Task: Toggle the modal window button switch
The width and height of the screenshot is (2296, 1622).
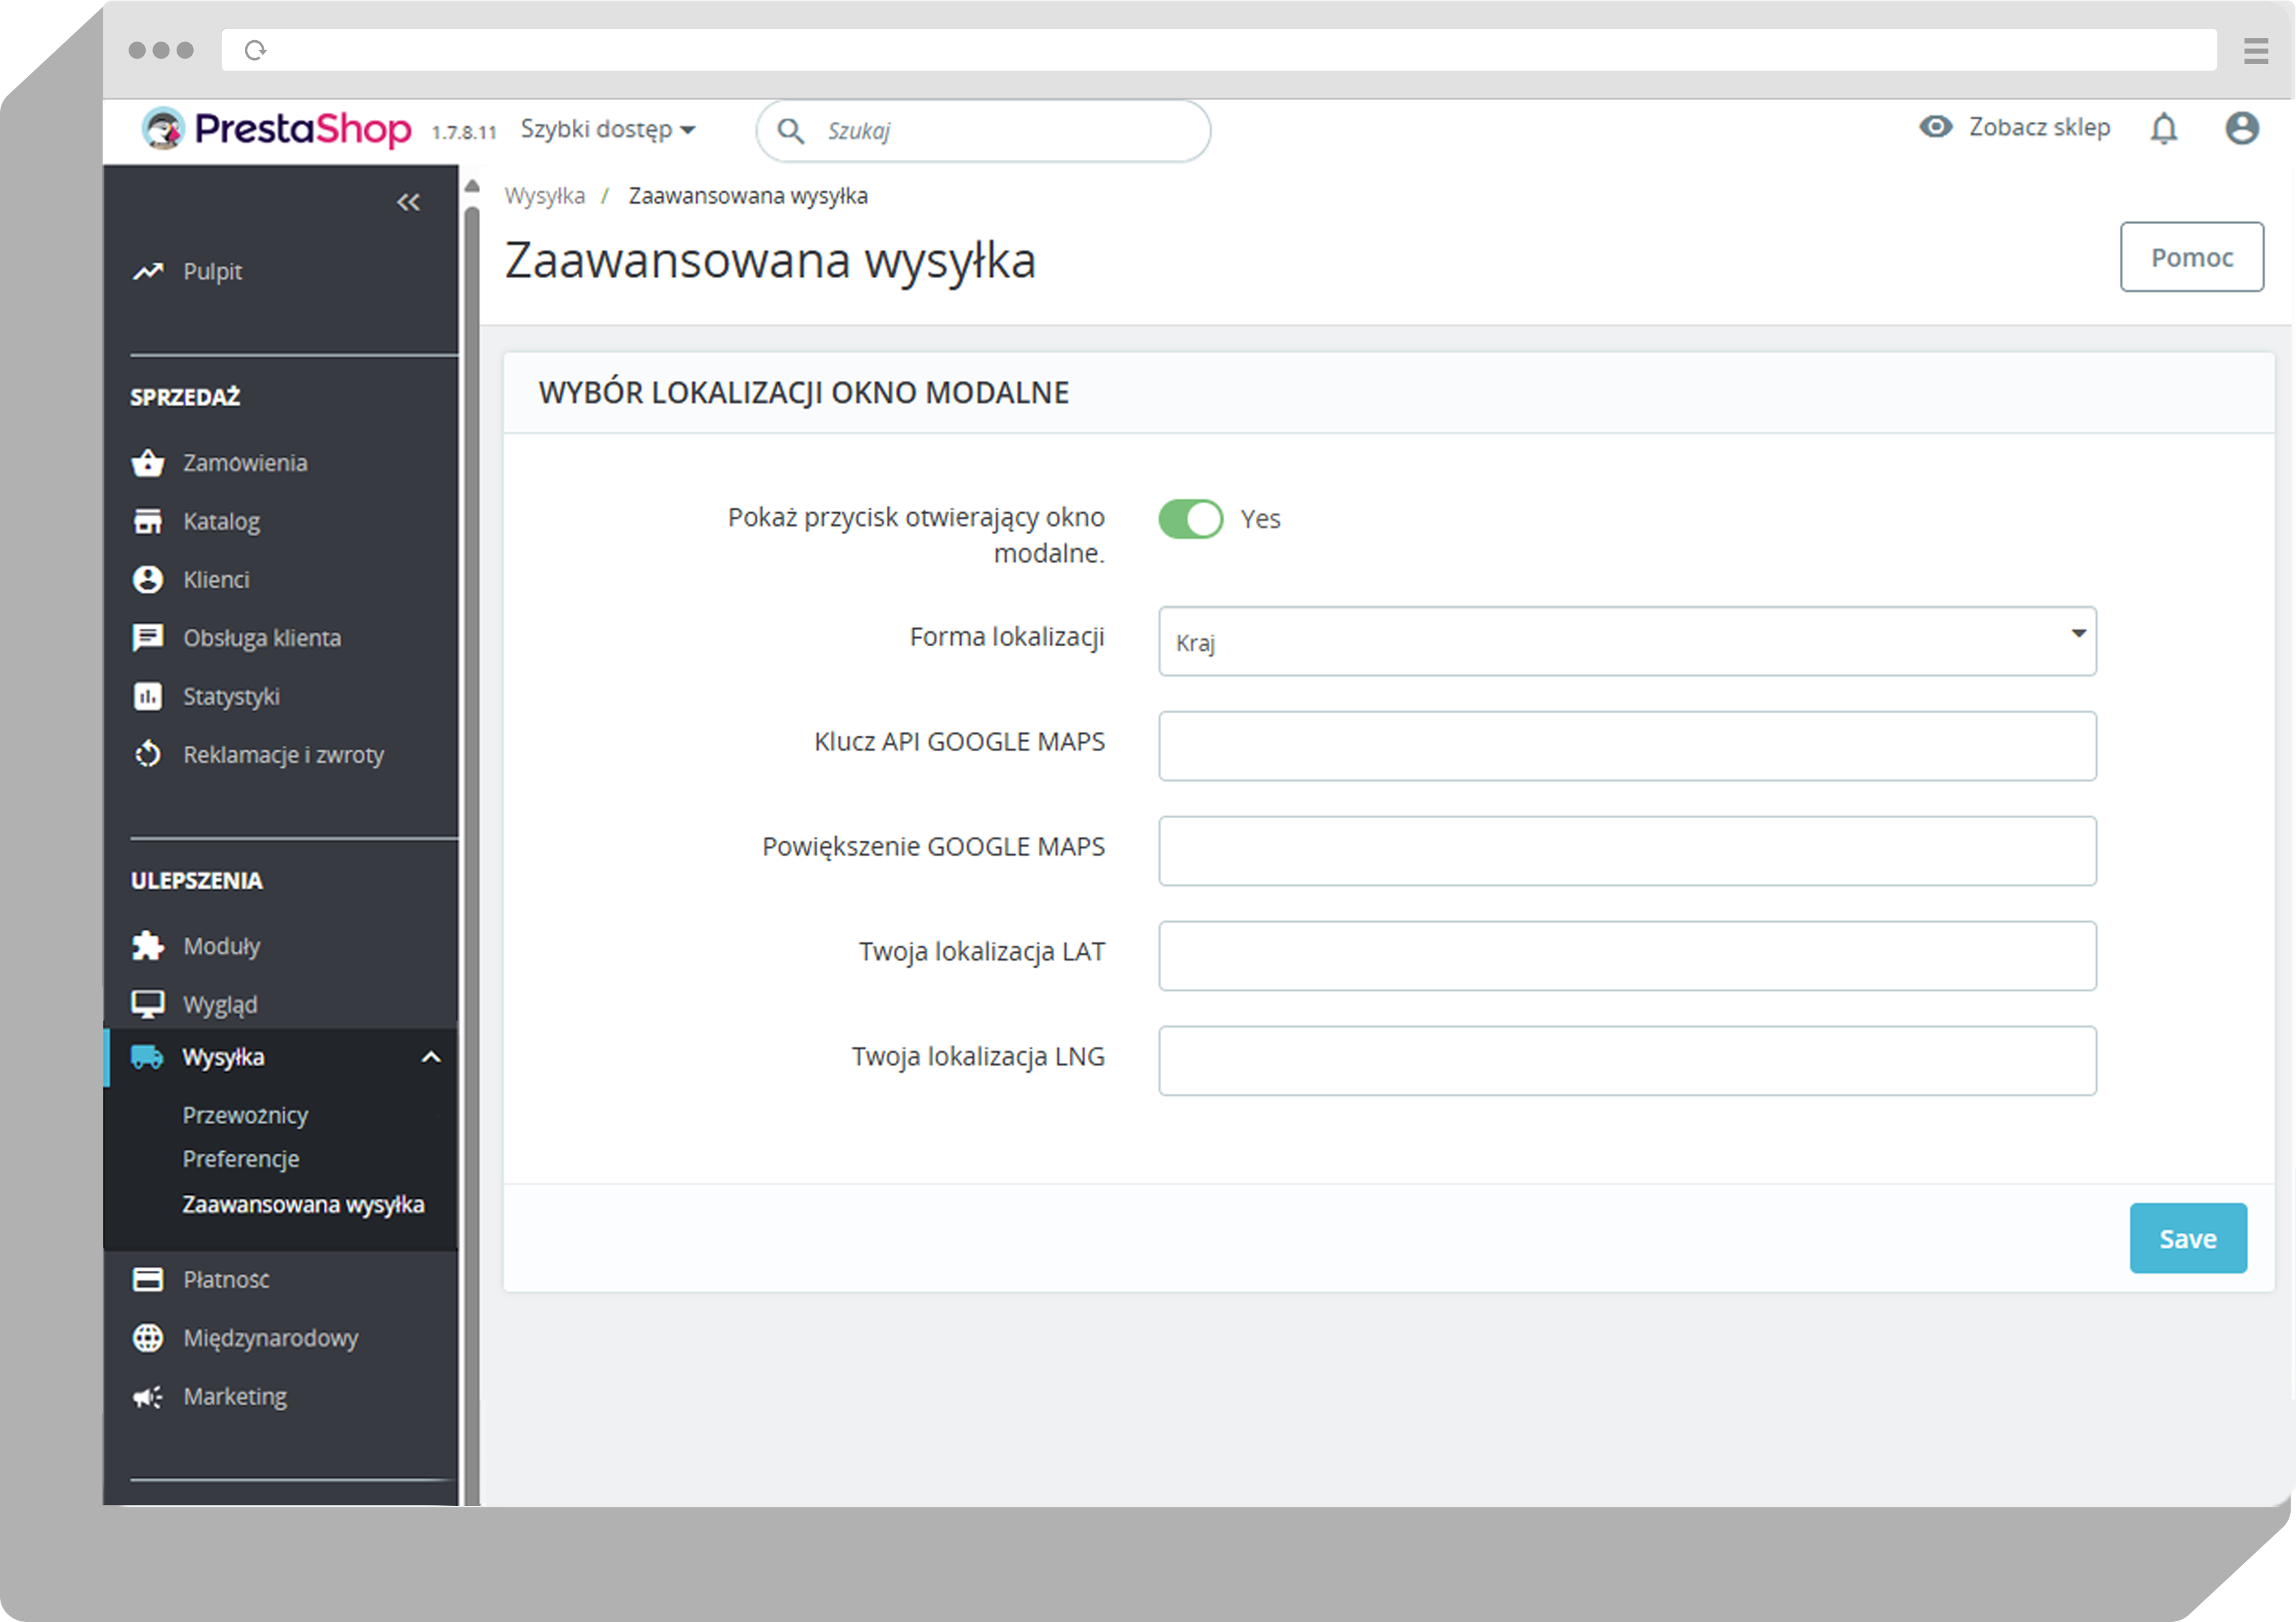Action: [x=1190, y=519]
